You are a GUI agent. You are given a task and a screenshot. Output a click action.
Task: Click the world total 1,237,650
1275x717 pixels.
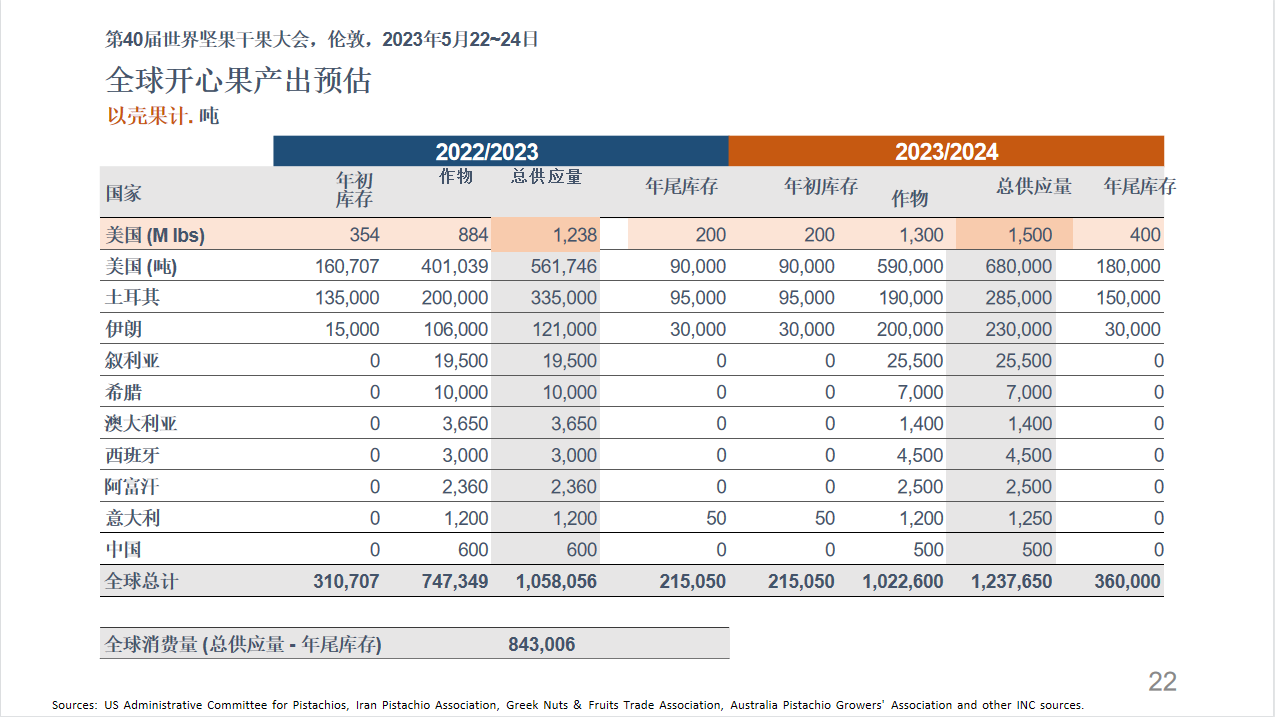[1012, 581]
